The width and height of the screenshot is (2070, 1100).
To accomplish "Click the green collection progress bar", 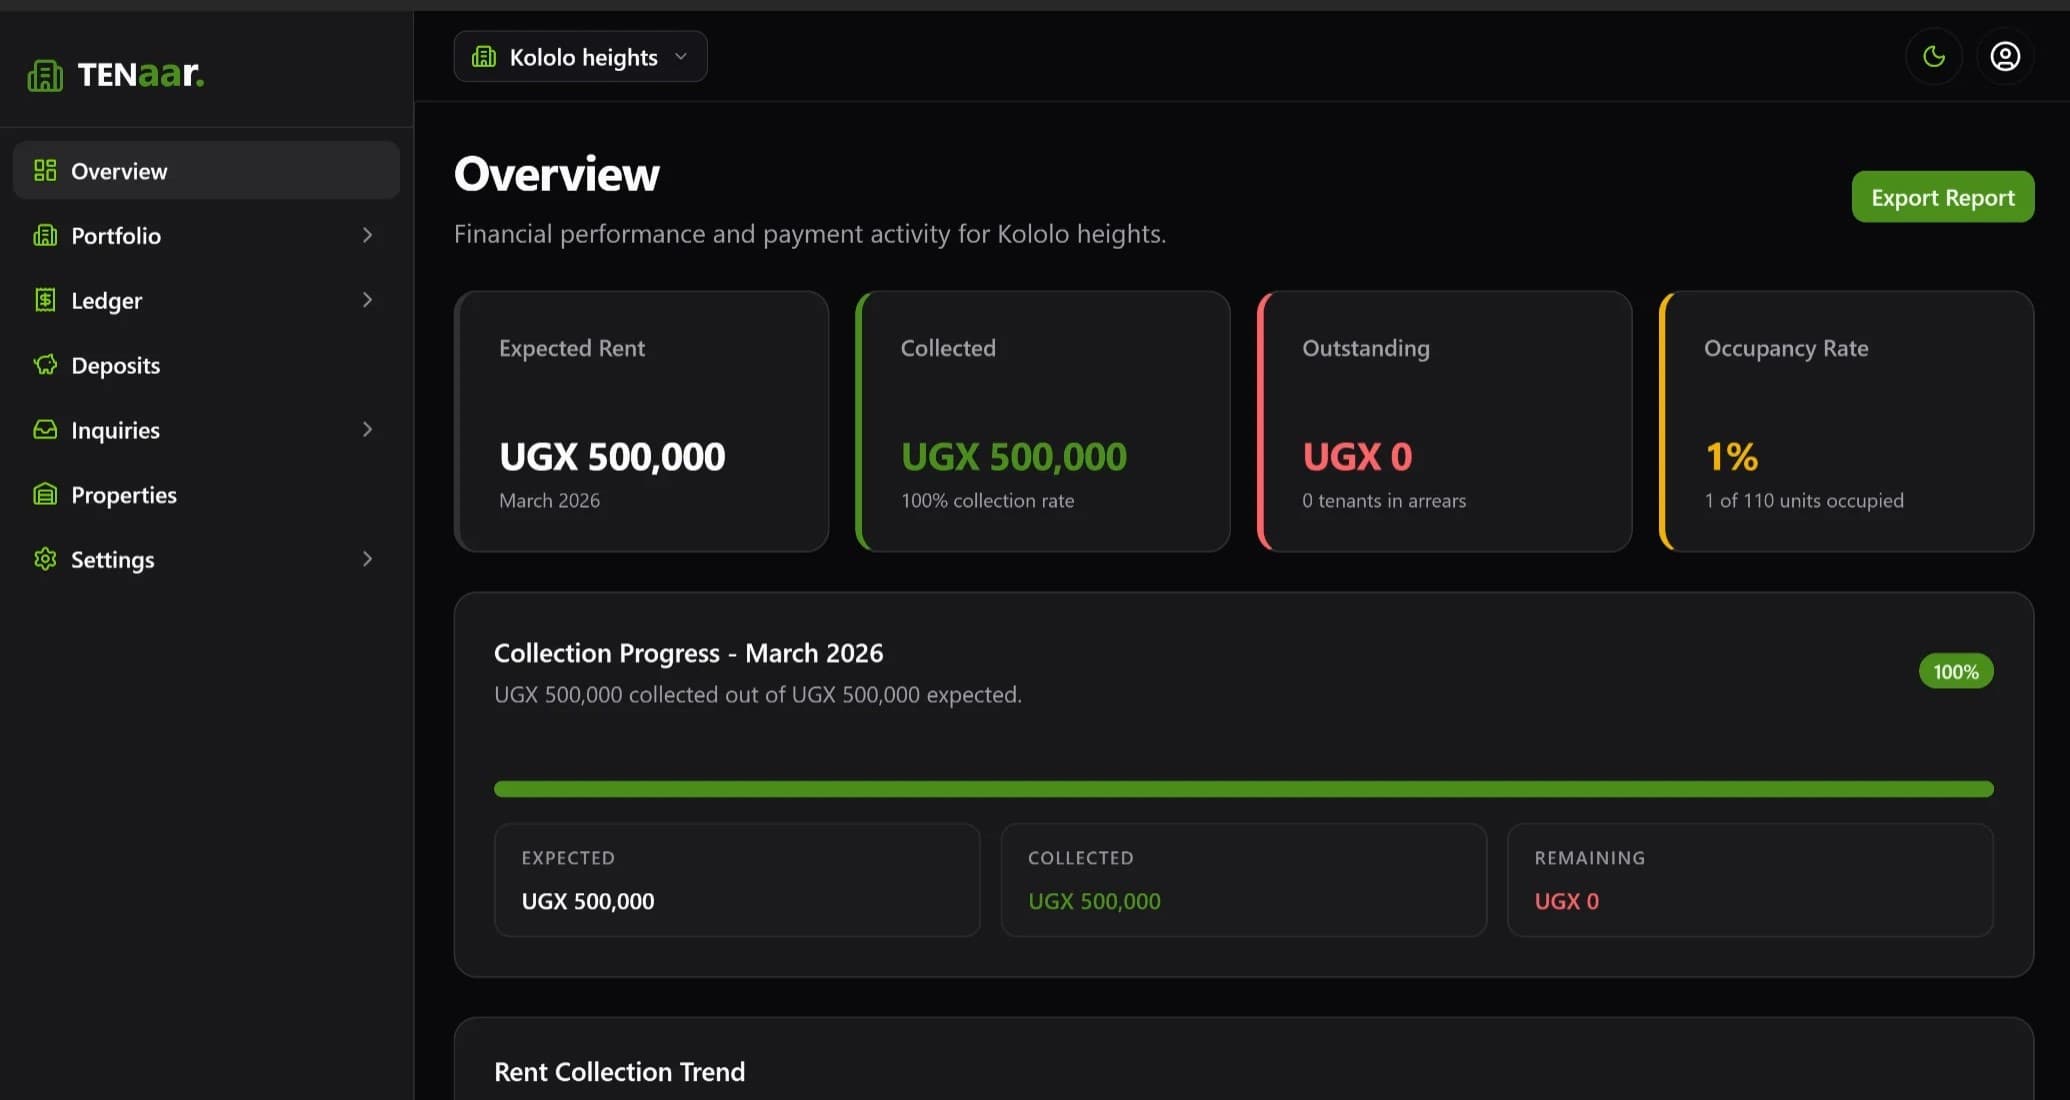I will [1243, 789].
